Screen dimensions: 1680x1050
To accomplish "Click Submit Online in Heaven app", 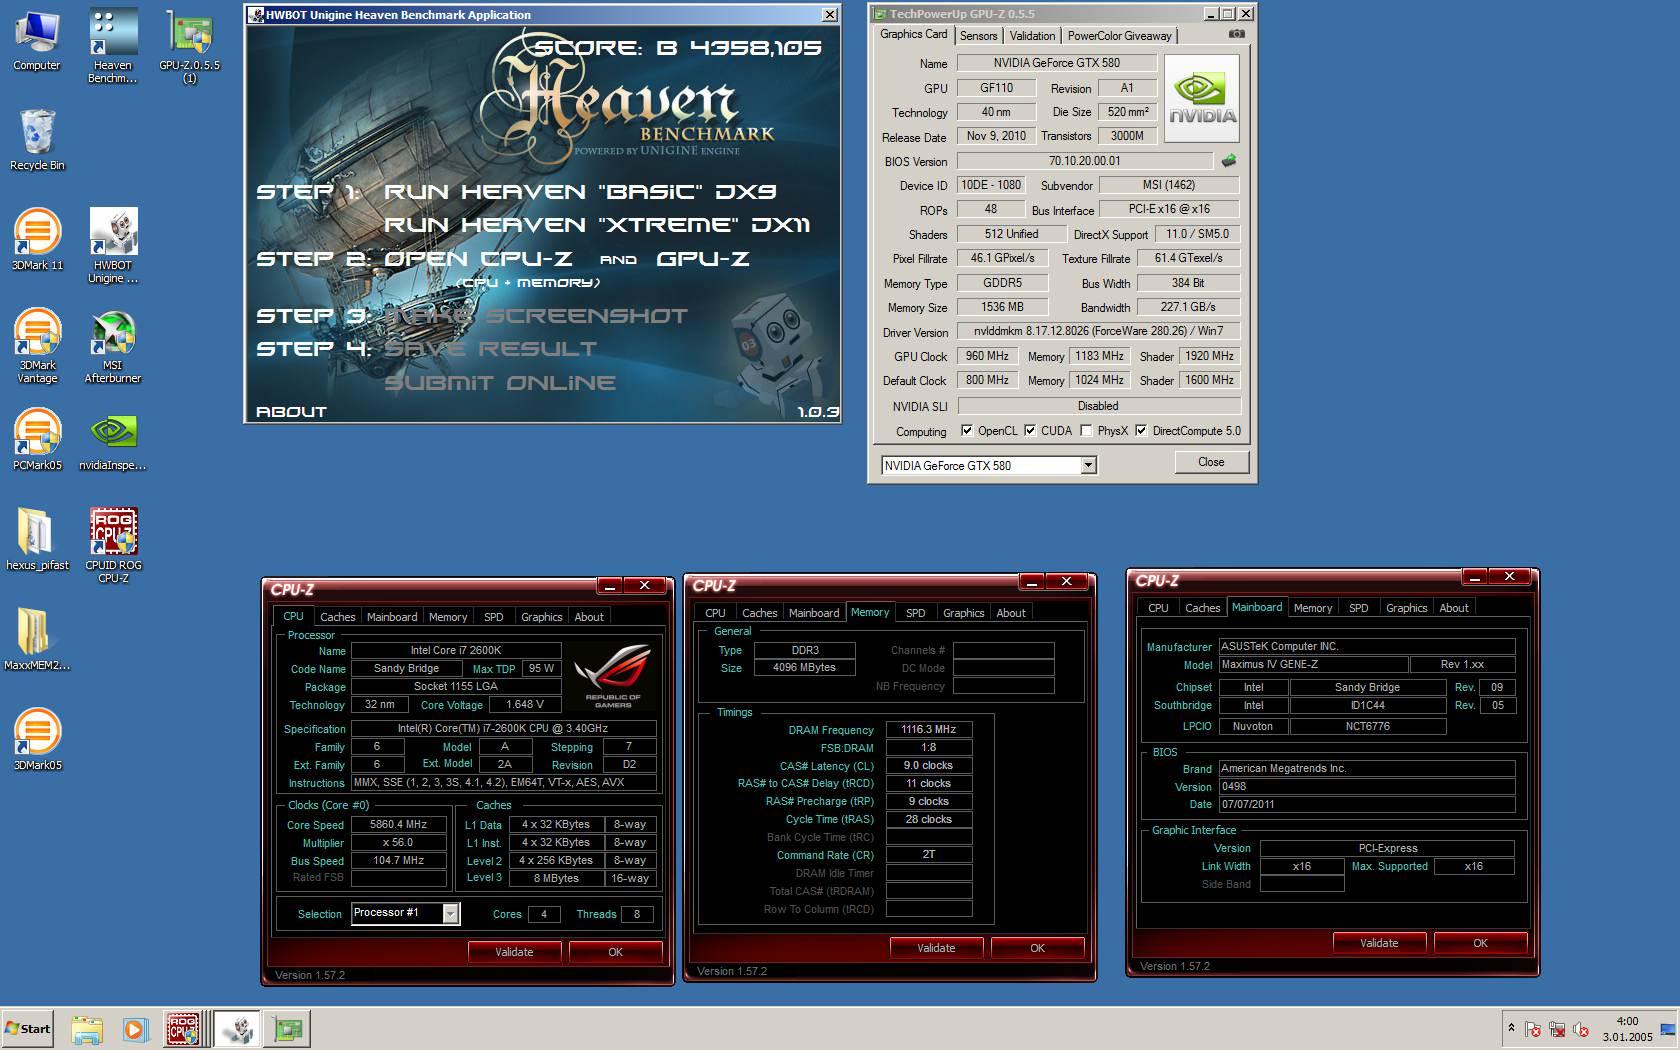I will pos(500,383).
